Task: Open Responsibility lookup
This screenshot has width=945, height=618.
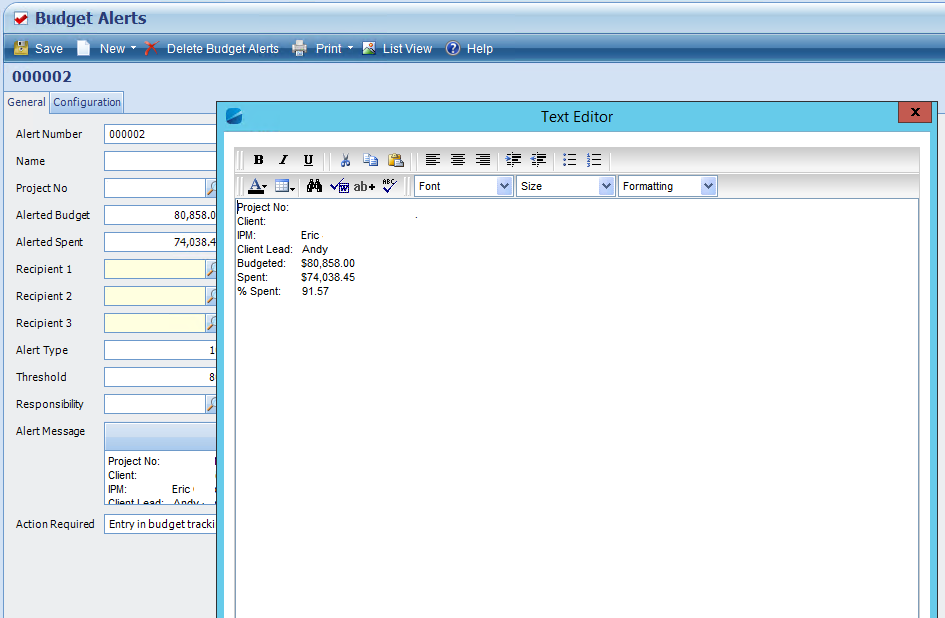Action: point(212,404)
